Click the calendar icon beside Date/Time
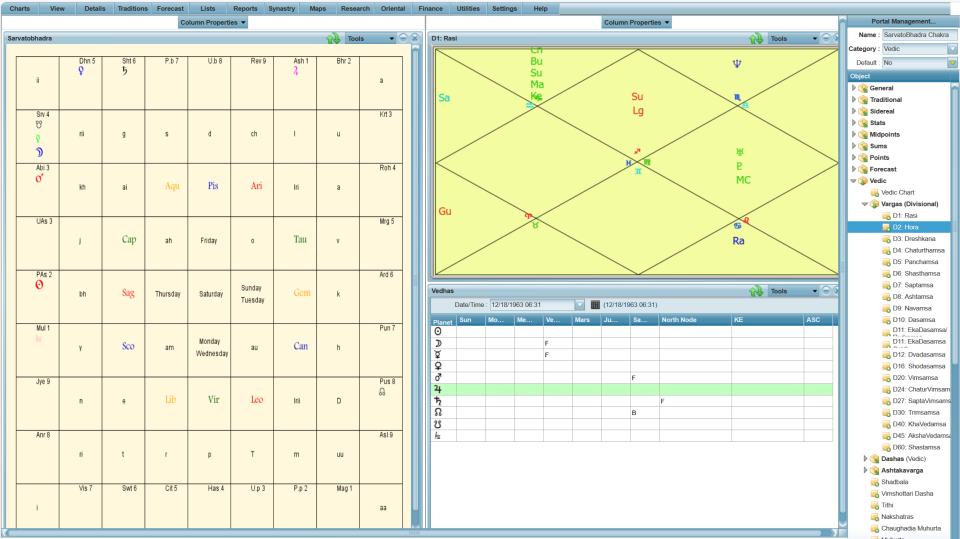This screenshot has height=539, width=960. tap(595, 304)
